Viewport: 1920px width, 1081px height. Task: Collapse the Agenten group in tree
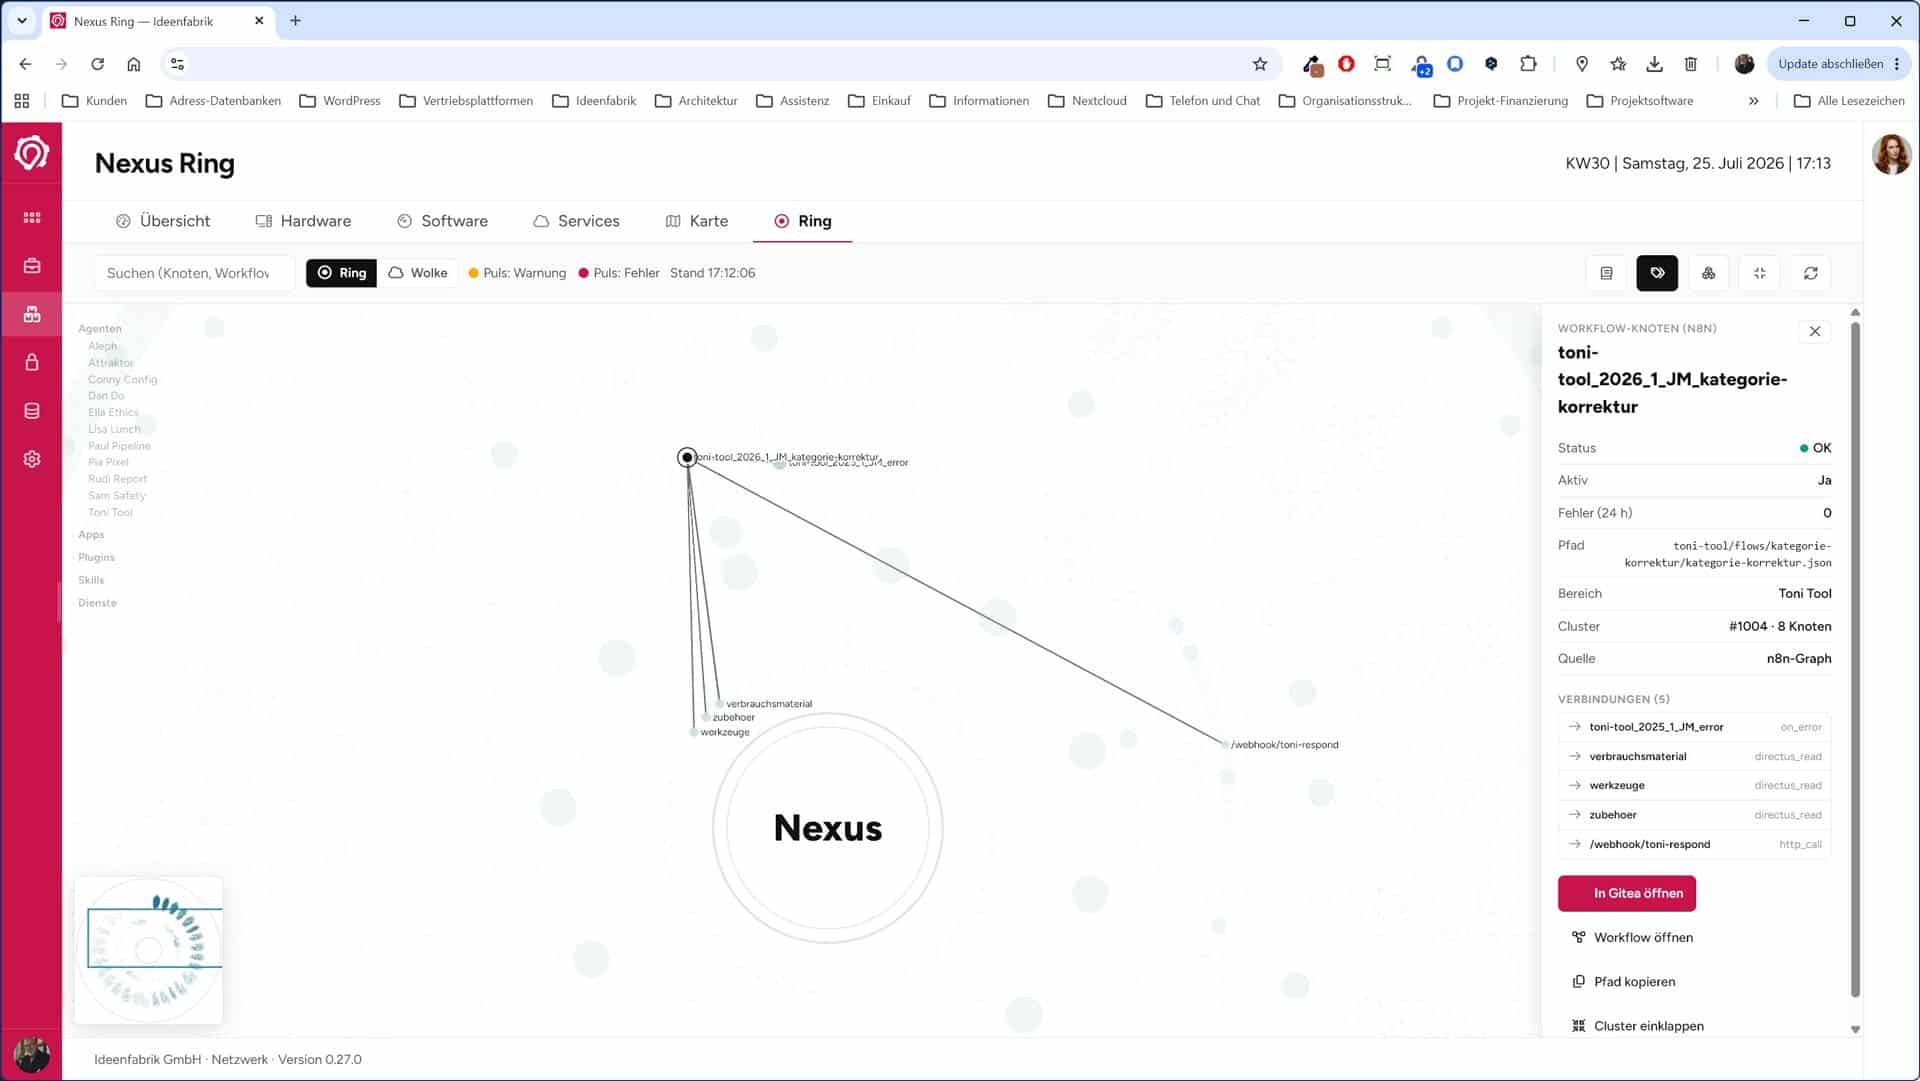(100, 329)
